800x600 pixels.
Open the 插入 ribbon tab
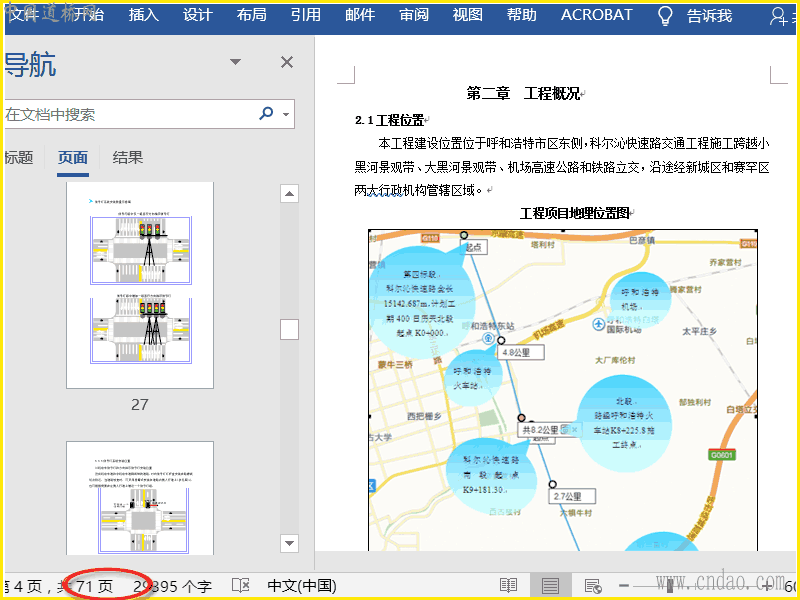tap(144, 15)
